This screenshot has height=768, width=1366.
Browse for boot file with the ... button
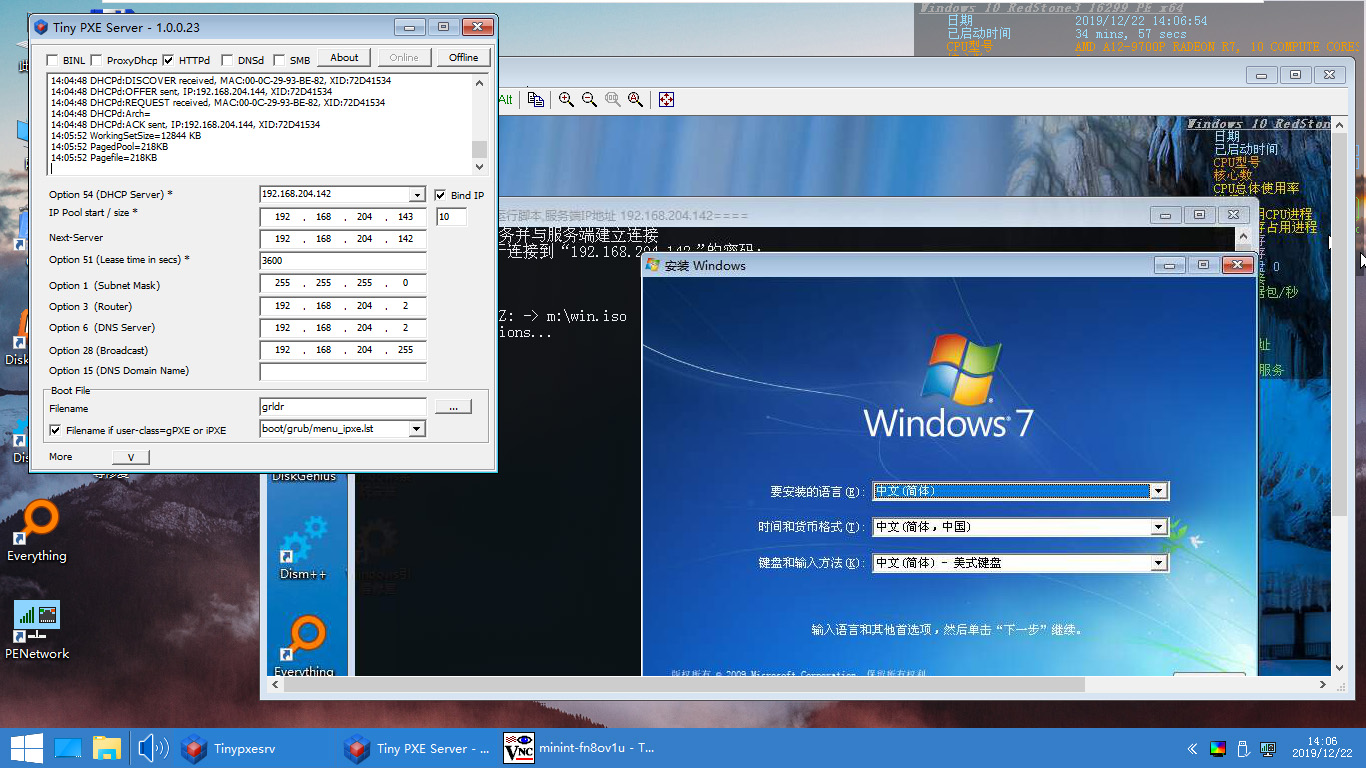[x=453, y=407]
